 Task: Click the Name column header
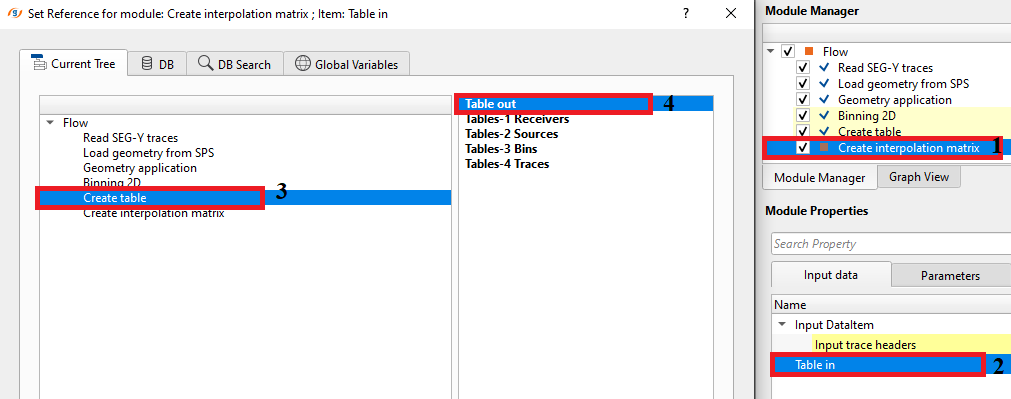891,304
